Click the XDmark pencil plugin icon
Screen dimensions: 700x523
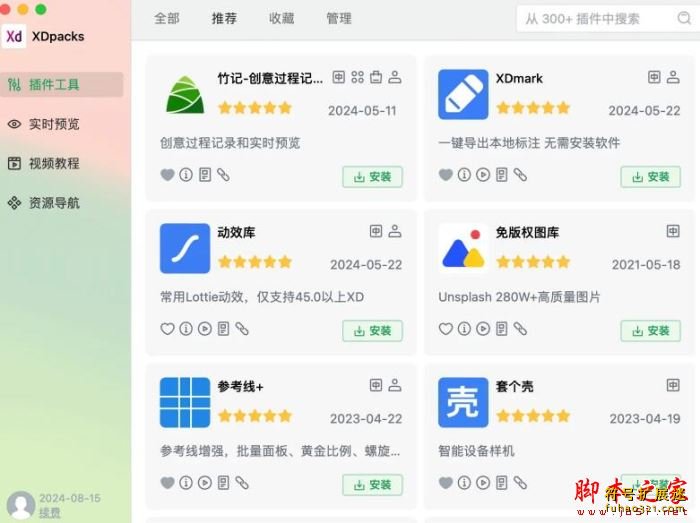(x=463, y=94)
